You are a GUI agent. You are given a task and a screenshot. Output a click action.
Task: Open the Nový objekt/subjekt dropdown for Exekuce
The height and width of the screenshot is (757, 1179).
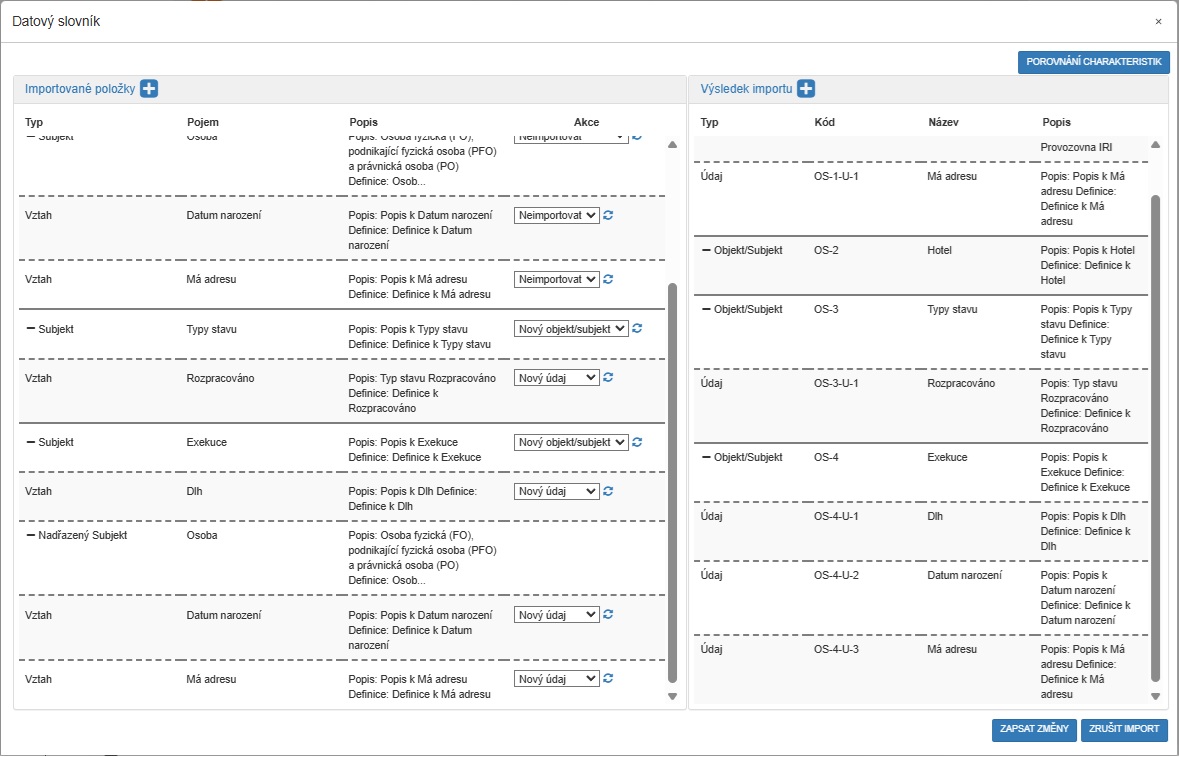(571, 442)
